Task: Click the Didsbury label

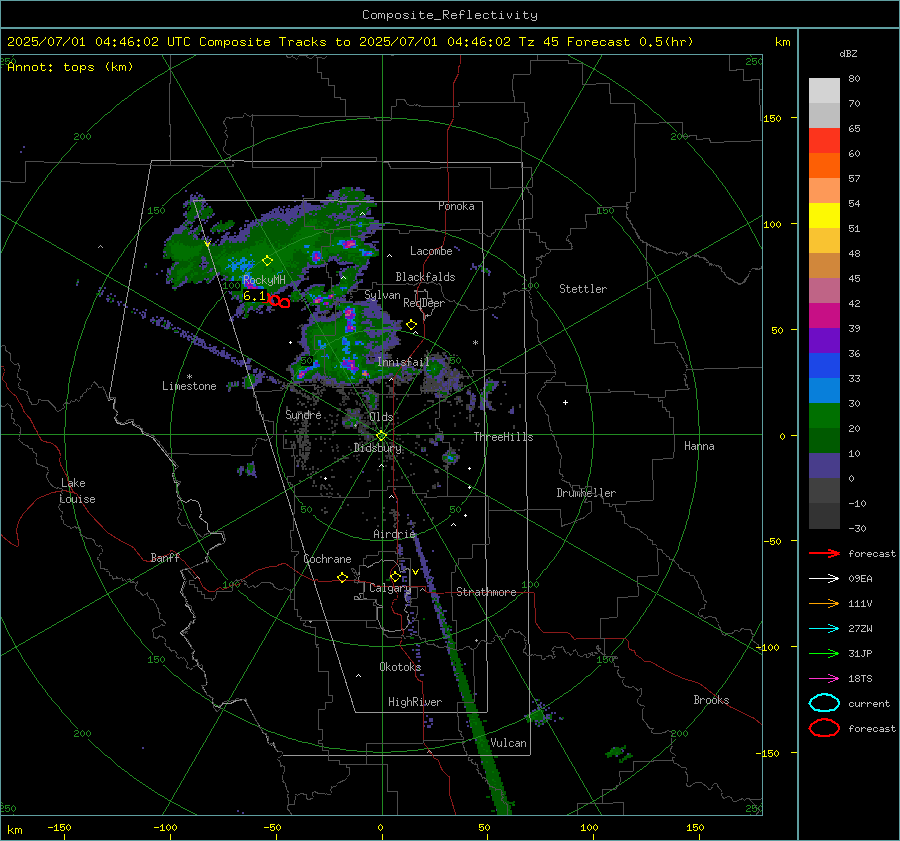Action: (378, 448)
